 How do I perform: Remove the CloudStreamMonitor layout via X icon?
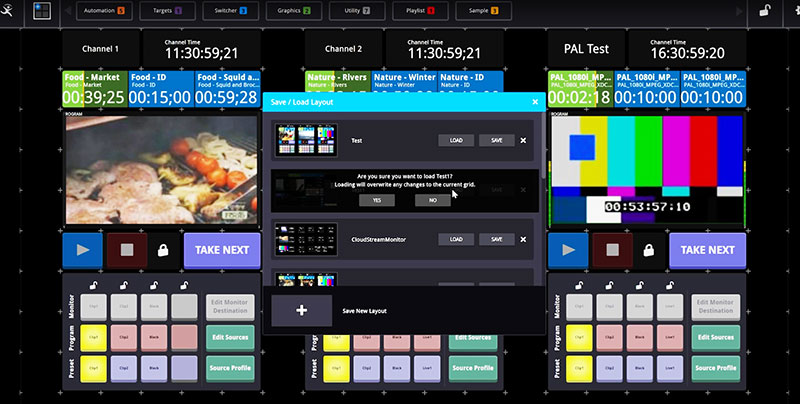523,240
